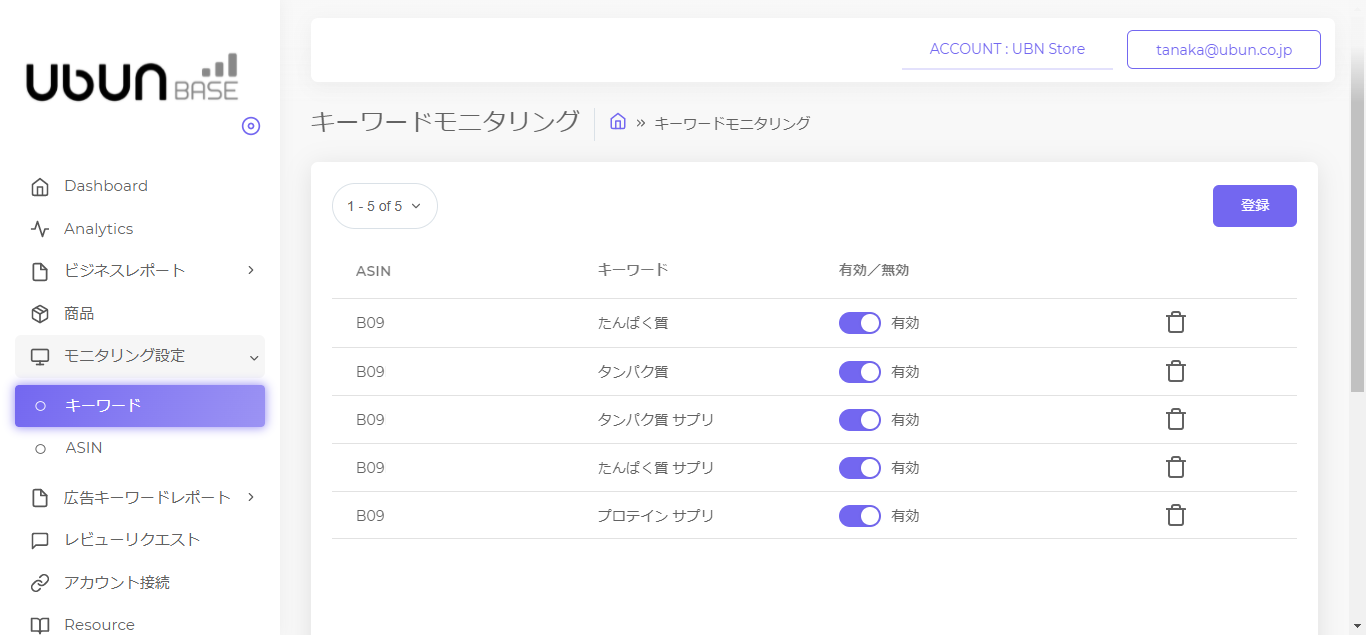Click the Analytics pulse icon

(40, 229)
